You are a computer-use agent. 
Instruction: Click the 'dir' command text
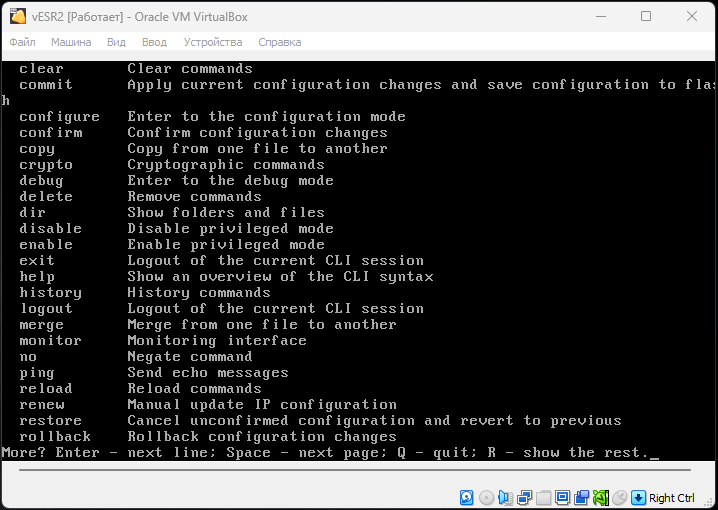(33, 213)
